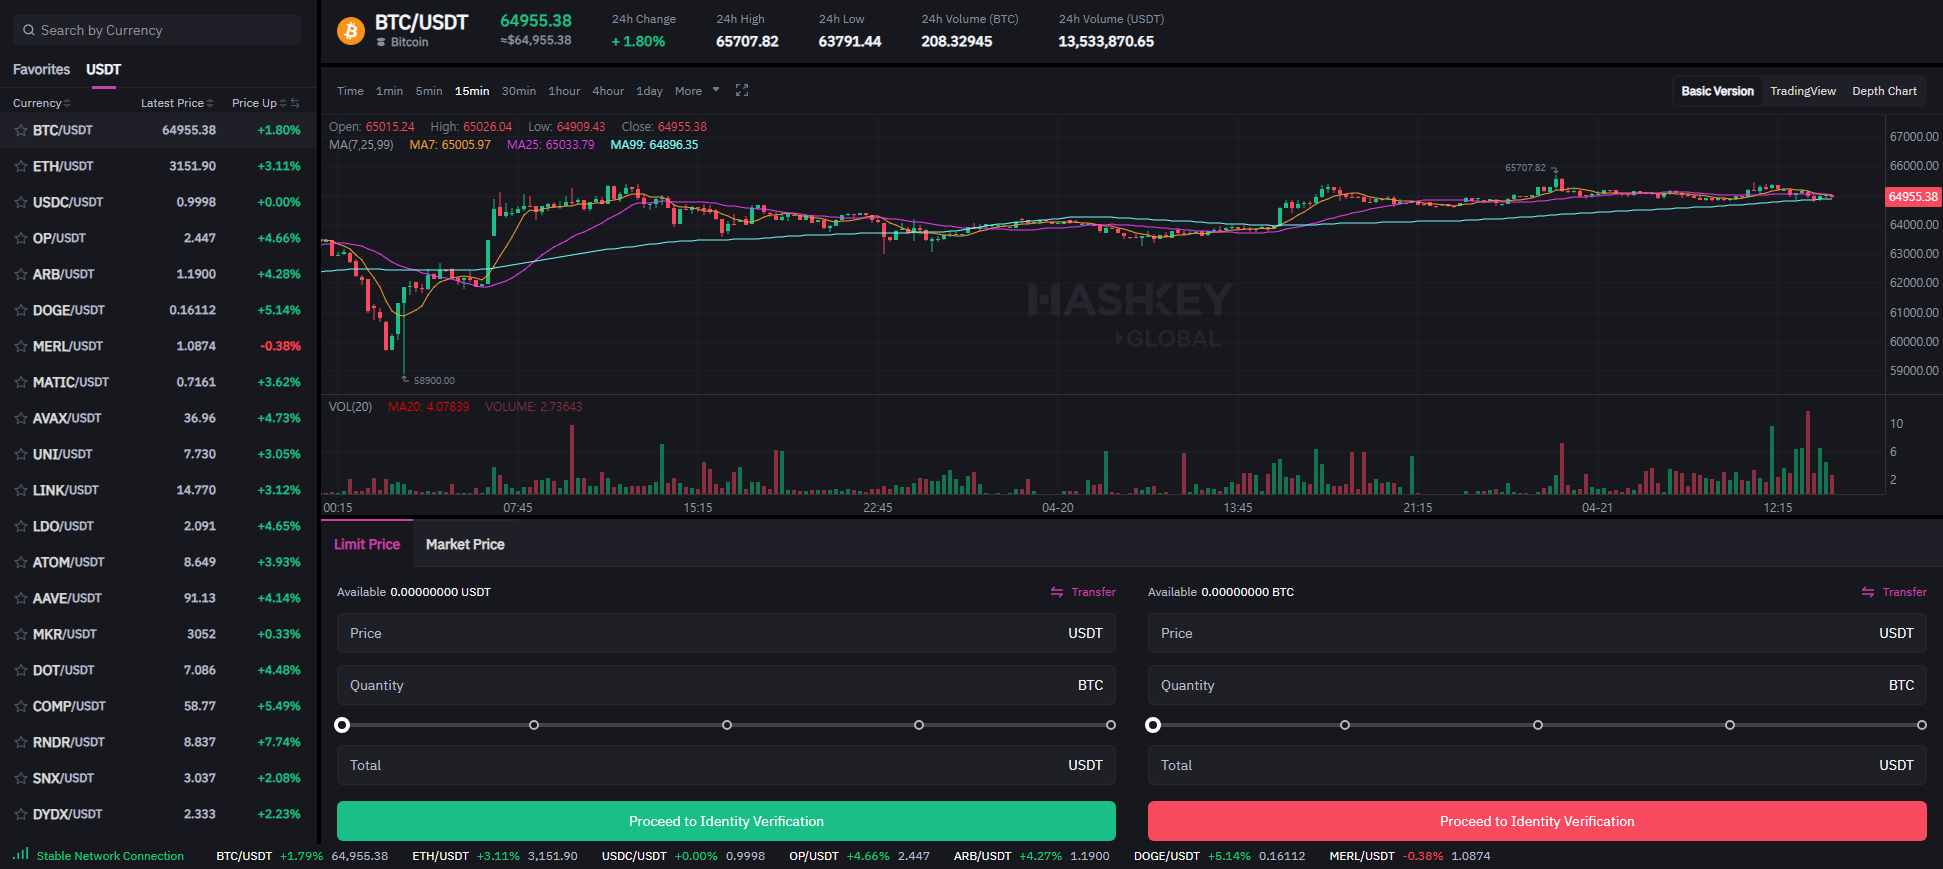The height and width of the screenshot is (869, 1943).
Task: Favorite COMP/USDT via star
Action: point(21,706)
